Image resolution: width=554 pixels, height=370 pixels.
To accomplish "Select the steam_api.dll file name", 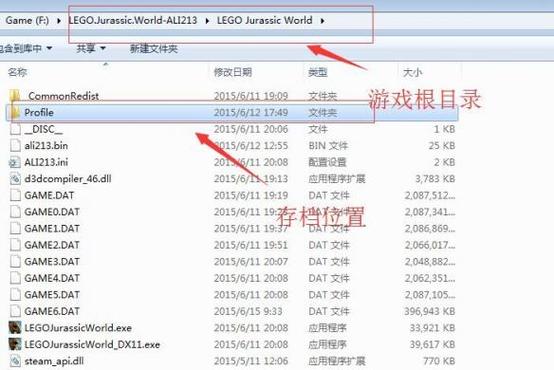I will [x=54, y=361].
